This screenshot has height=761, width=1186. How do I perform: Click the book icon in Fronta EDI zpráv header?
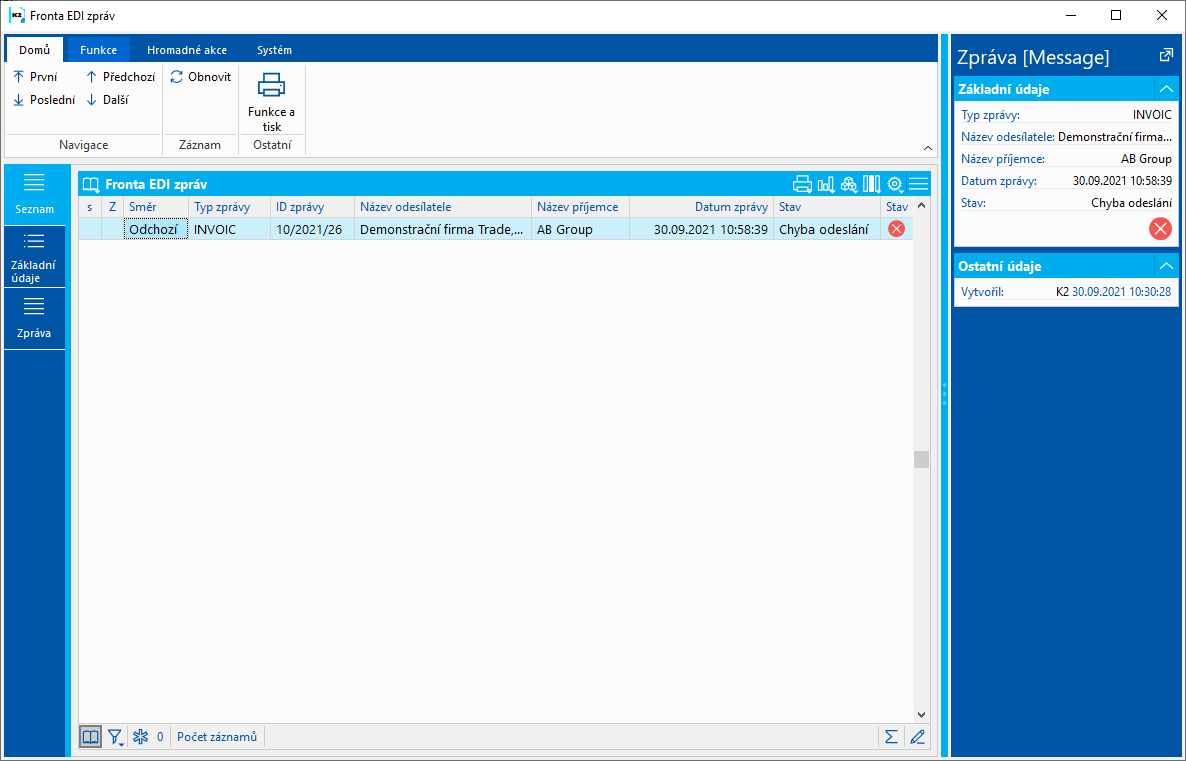click(91, 185)
